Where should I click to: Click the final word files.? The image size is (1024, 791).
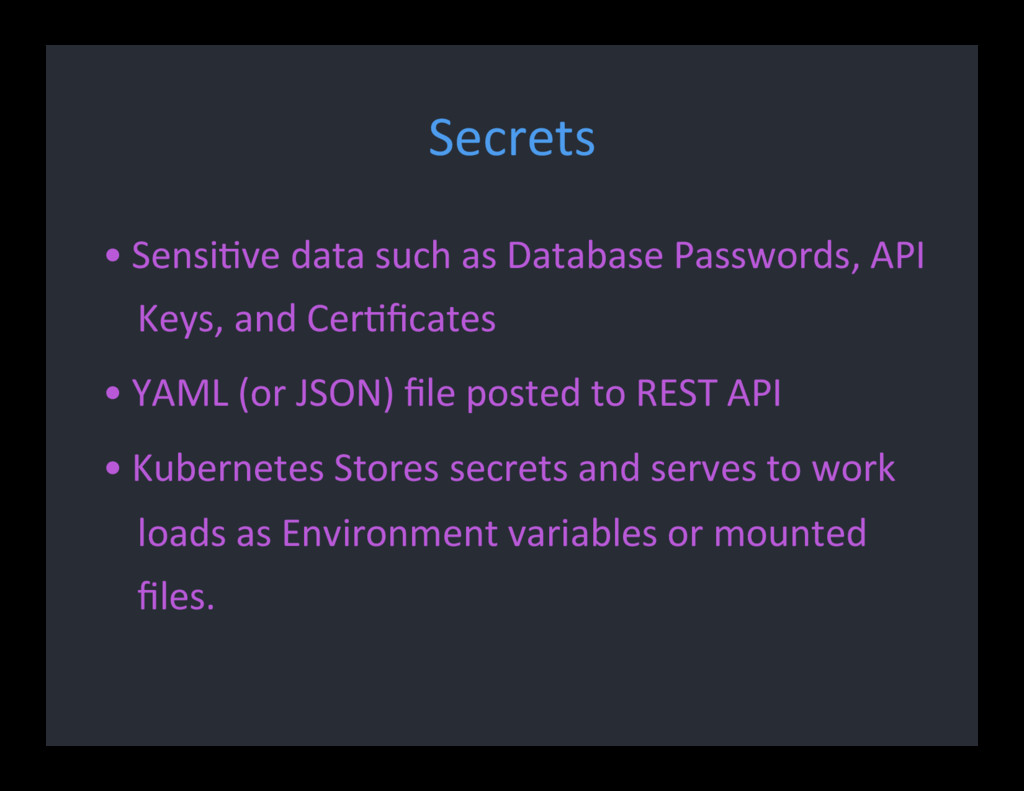tap(176, 596)
